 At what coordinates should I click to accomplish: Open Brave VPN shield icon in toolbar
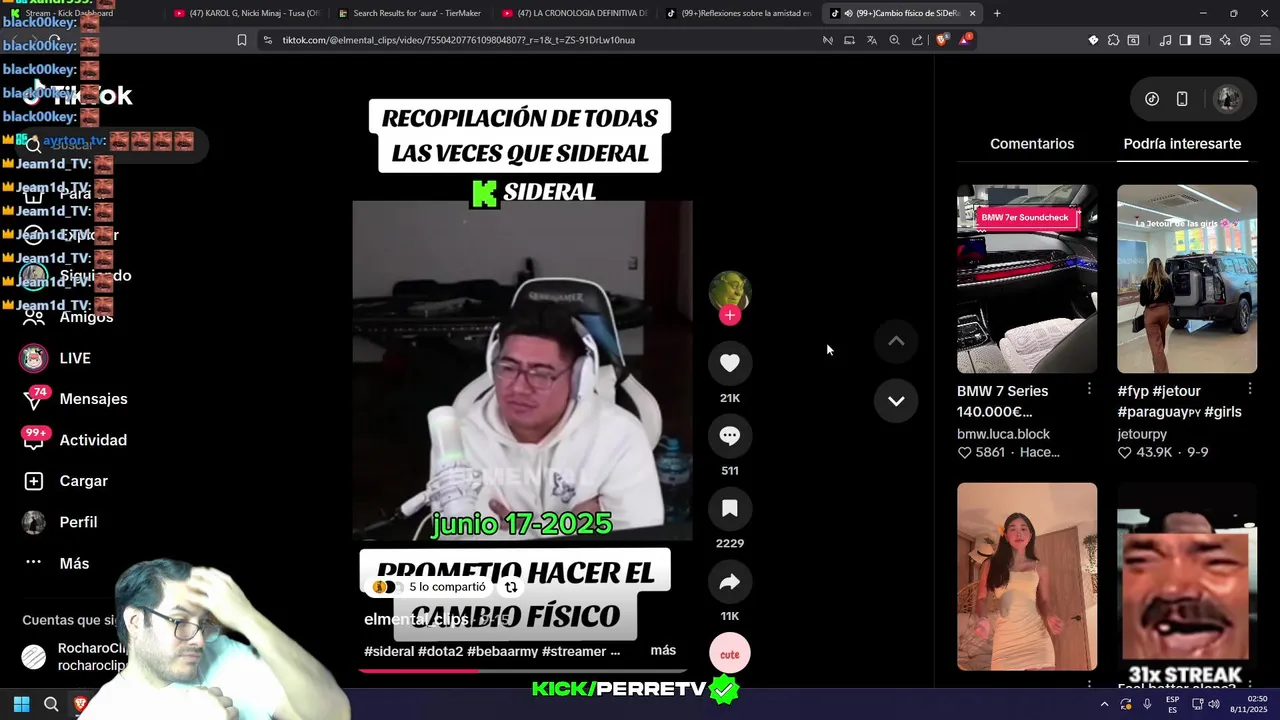pyautogui.click(x=1245, y=40)
